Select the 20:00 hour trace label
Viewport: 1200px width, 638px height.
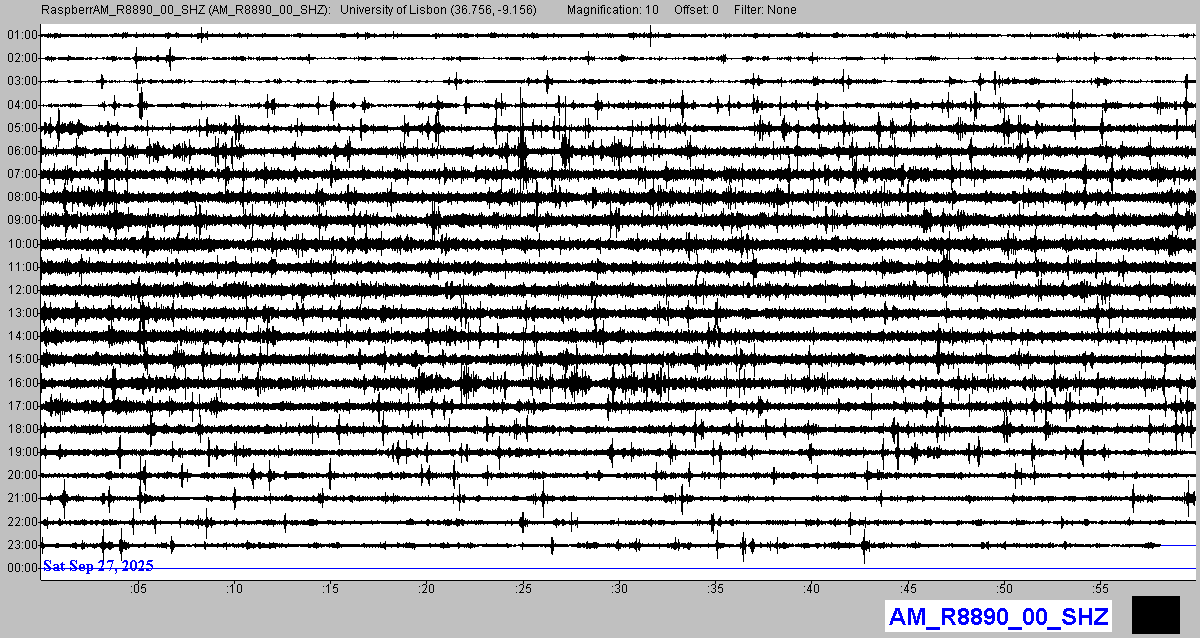22,475
